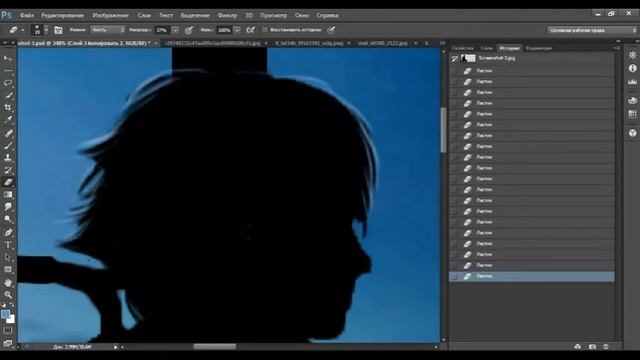Enable the Erase to History checkbox

click(x=265, y=30)
